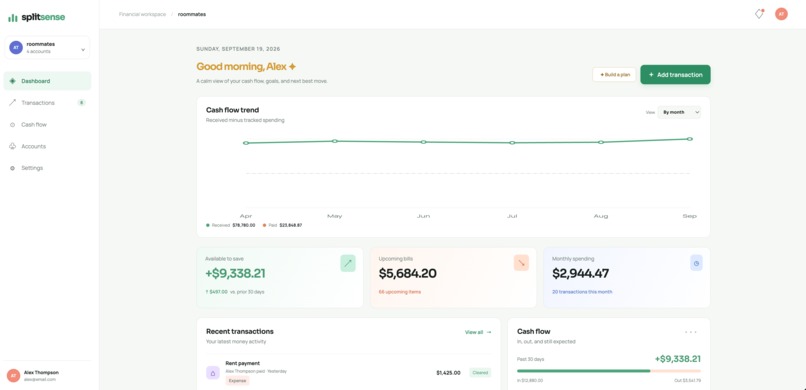Open notifications via the top-right tag icon
Viewport: 806px width, 390px height.
759,14
